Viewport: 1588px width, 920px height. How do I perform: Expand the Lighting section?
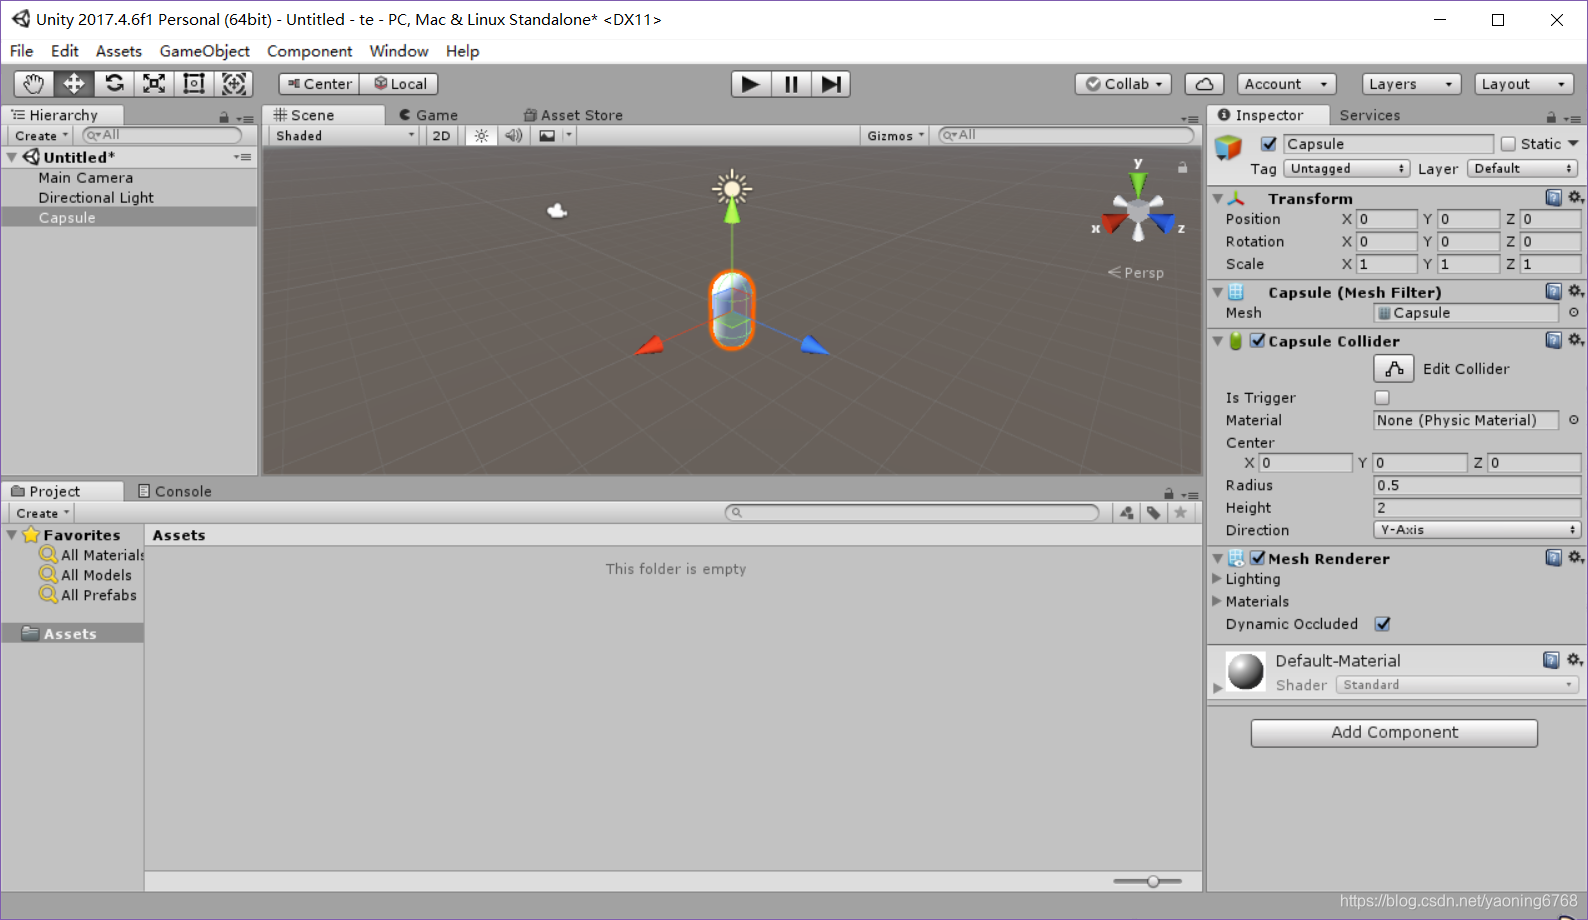[x=1217, y=578]
